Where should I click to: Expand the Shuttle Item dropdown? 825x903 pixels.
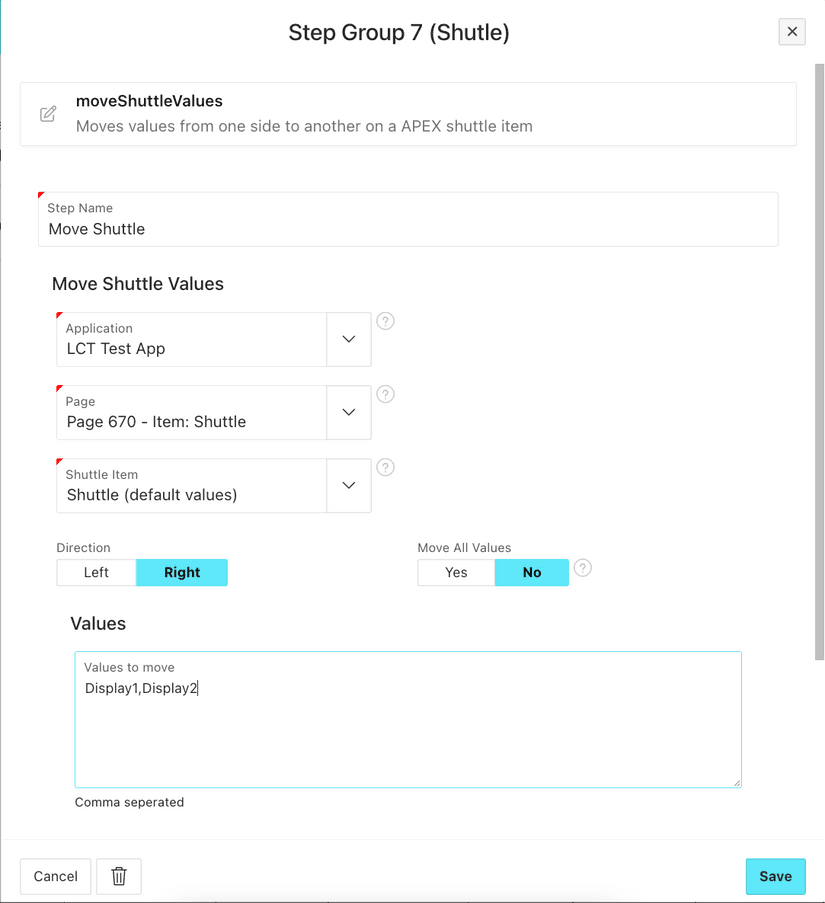[x=348, y=485]
